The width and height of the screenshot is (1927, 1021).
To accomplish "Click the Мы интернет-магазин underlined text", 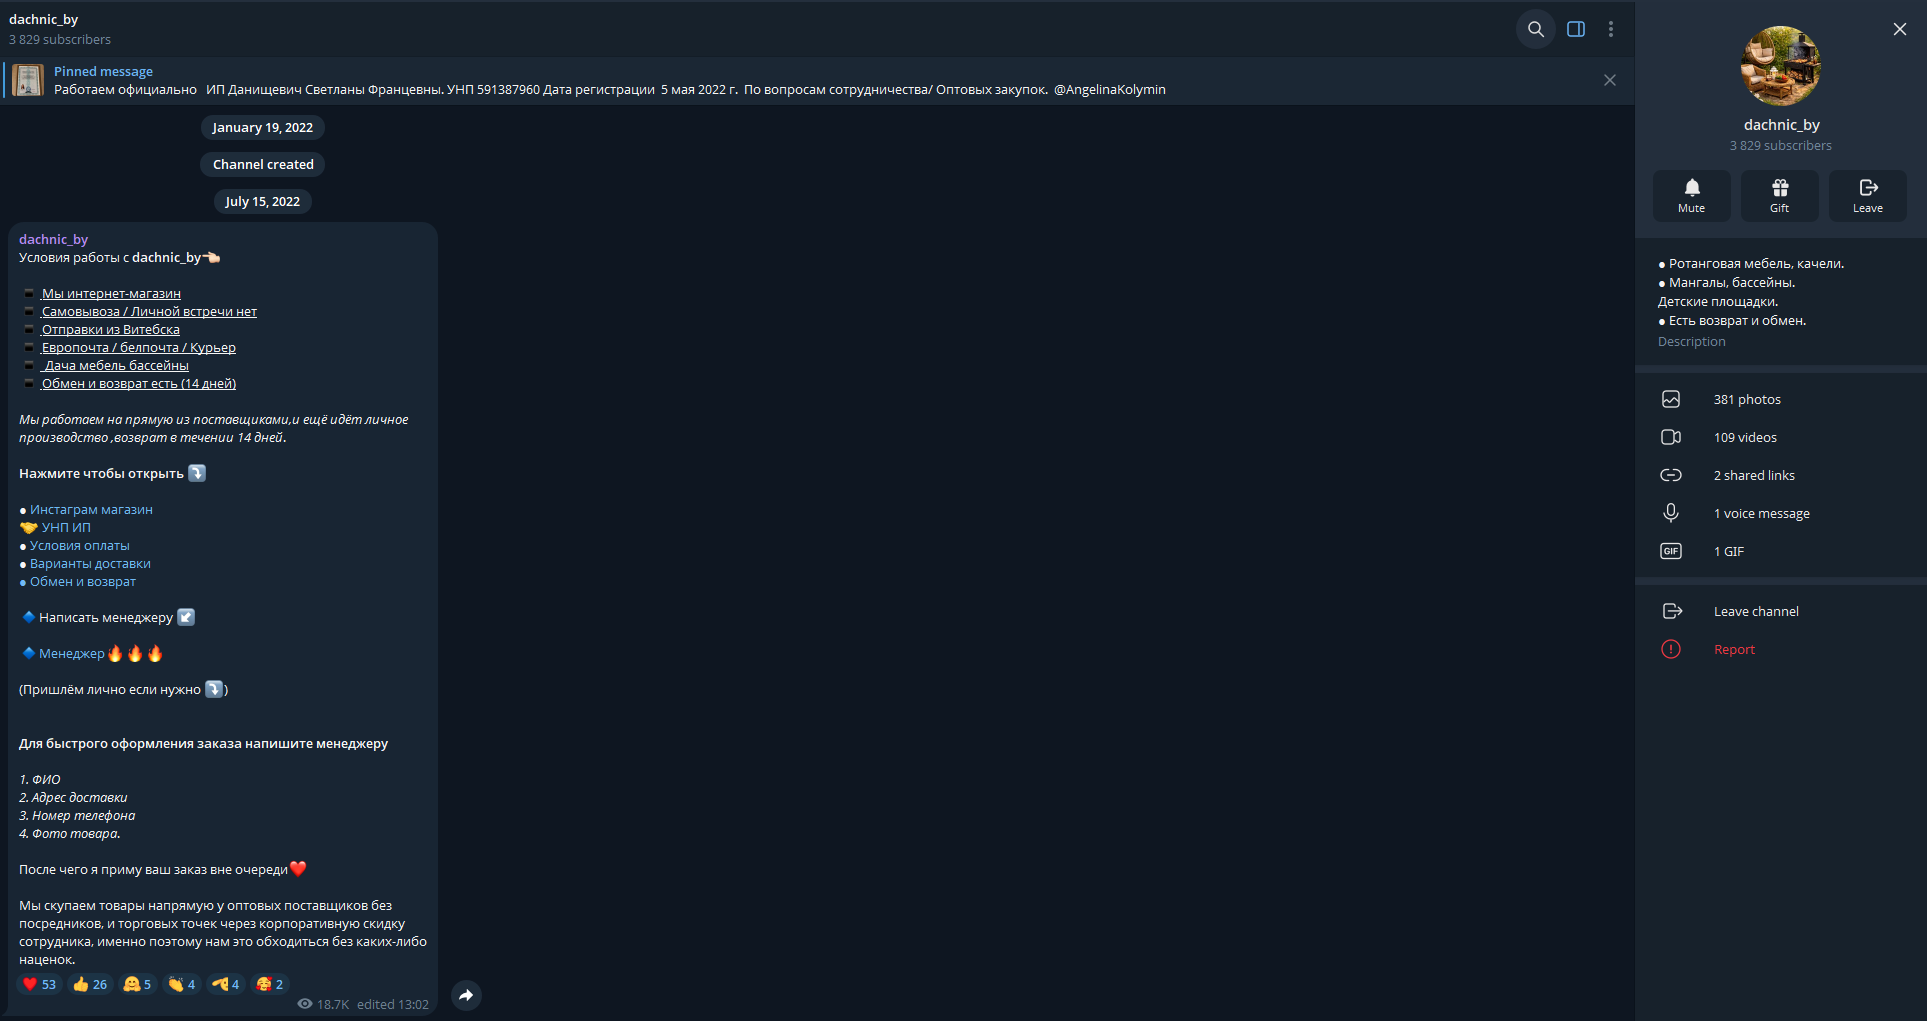I will click(x=111, y=293).
